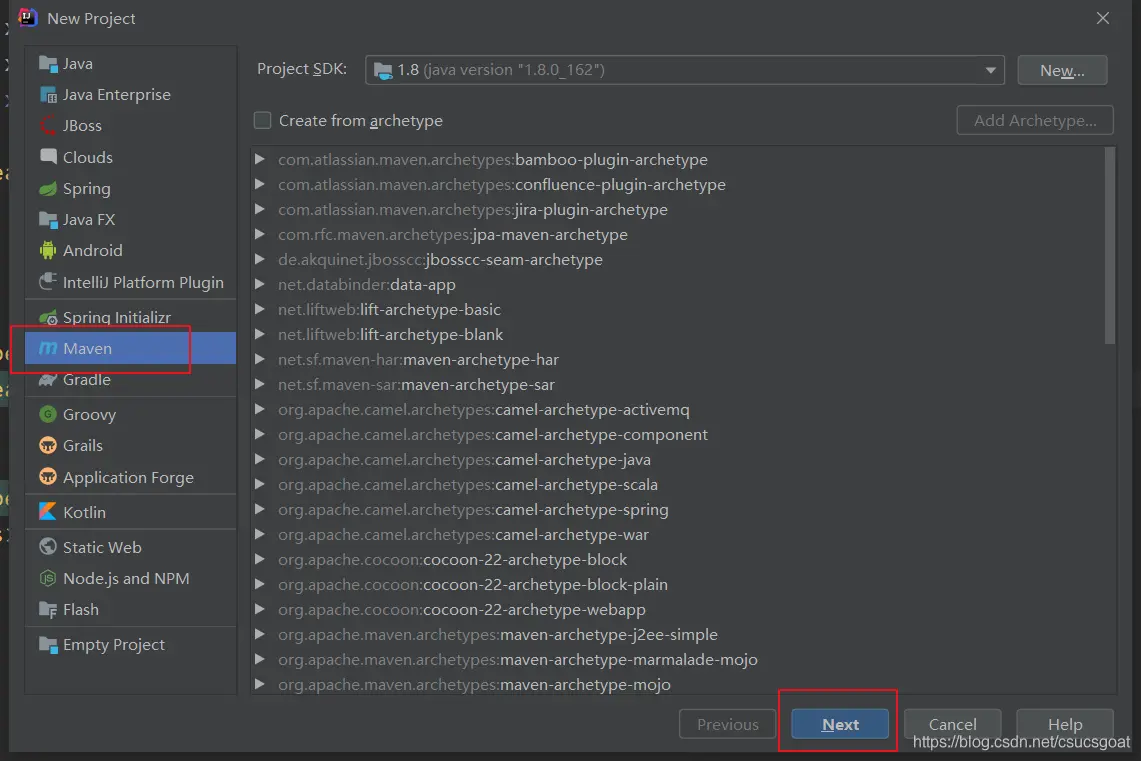Click the Spring leaf icon
Image resolution: width=1141 pixels, height=761 pixels.
pos(48,189)
